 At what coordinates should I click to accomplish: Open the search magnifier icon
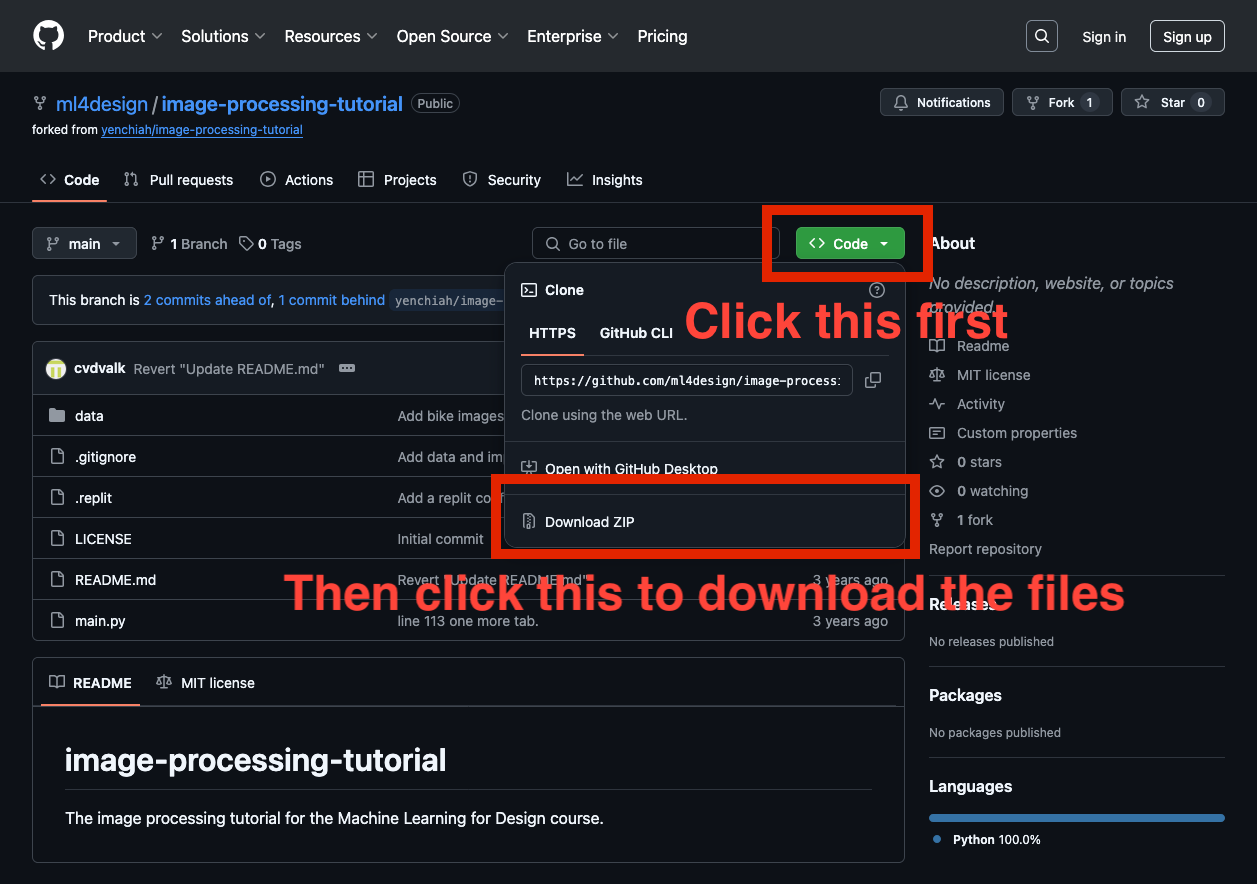(x=1041, y=36)
